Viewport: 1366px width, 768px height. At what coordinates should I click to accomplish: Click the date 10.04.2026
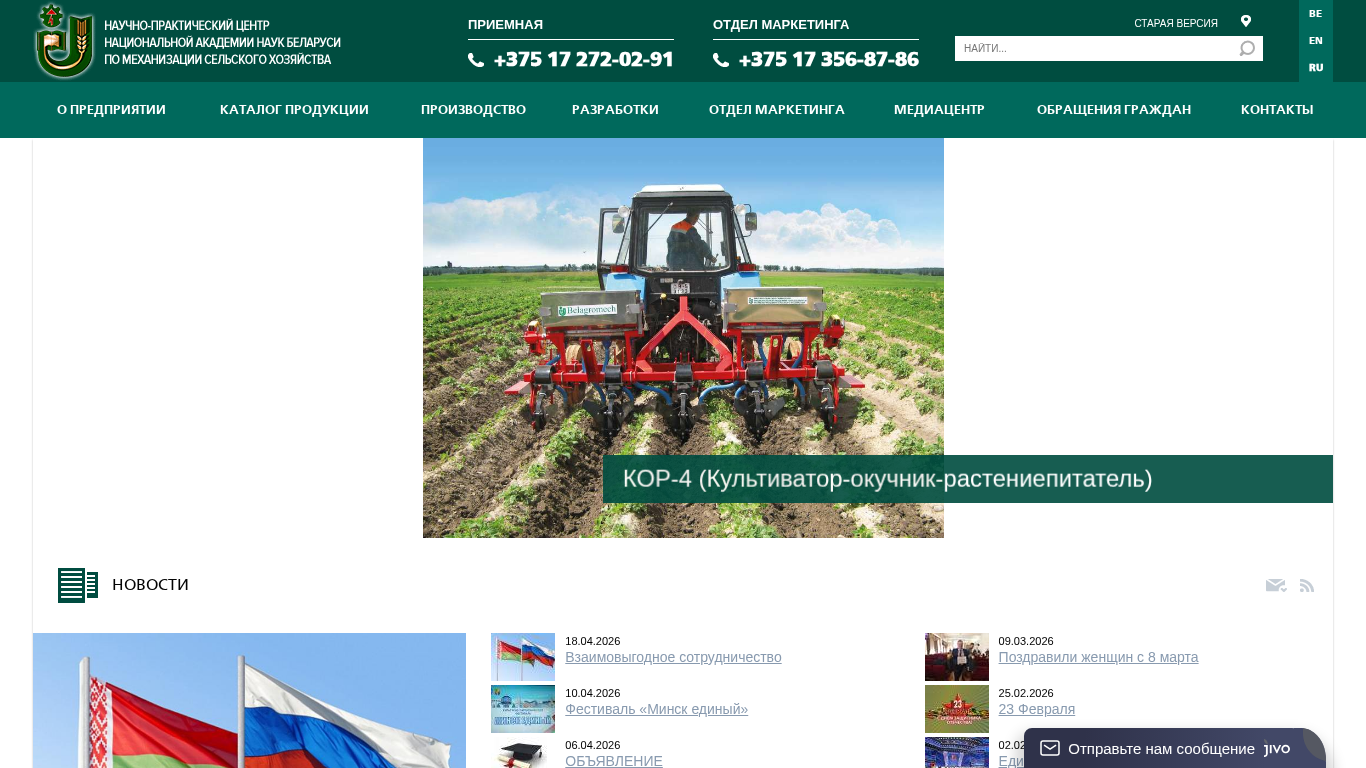pyautogui.click(x=593, y=693)
